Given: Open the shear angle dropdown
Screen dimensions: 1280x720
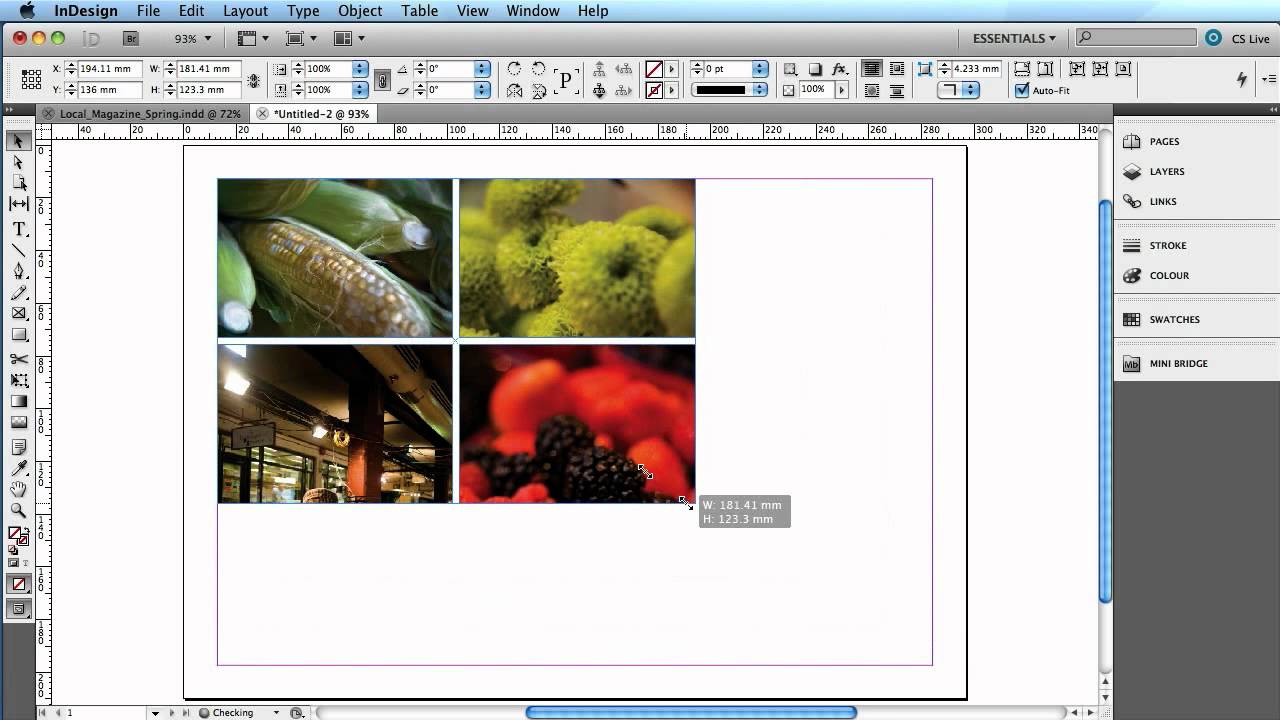Looking at the screenshot, I should (482, 90).
